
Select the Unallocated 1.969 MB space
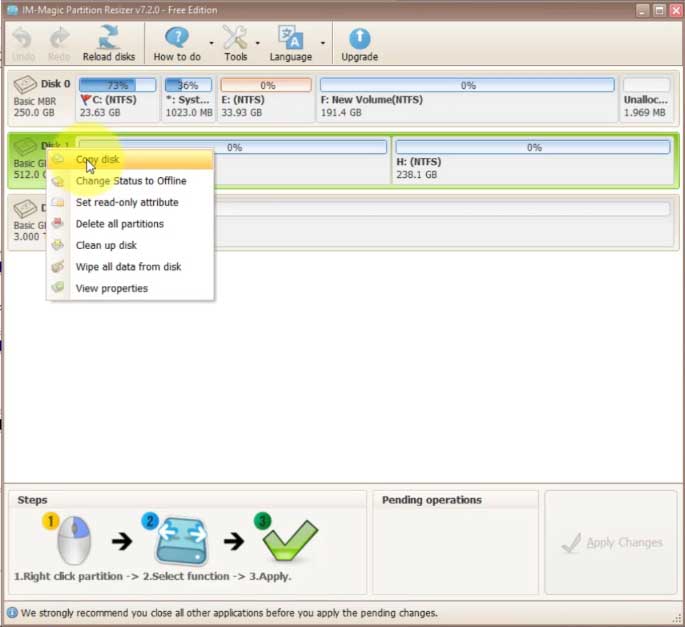(646, 99)
